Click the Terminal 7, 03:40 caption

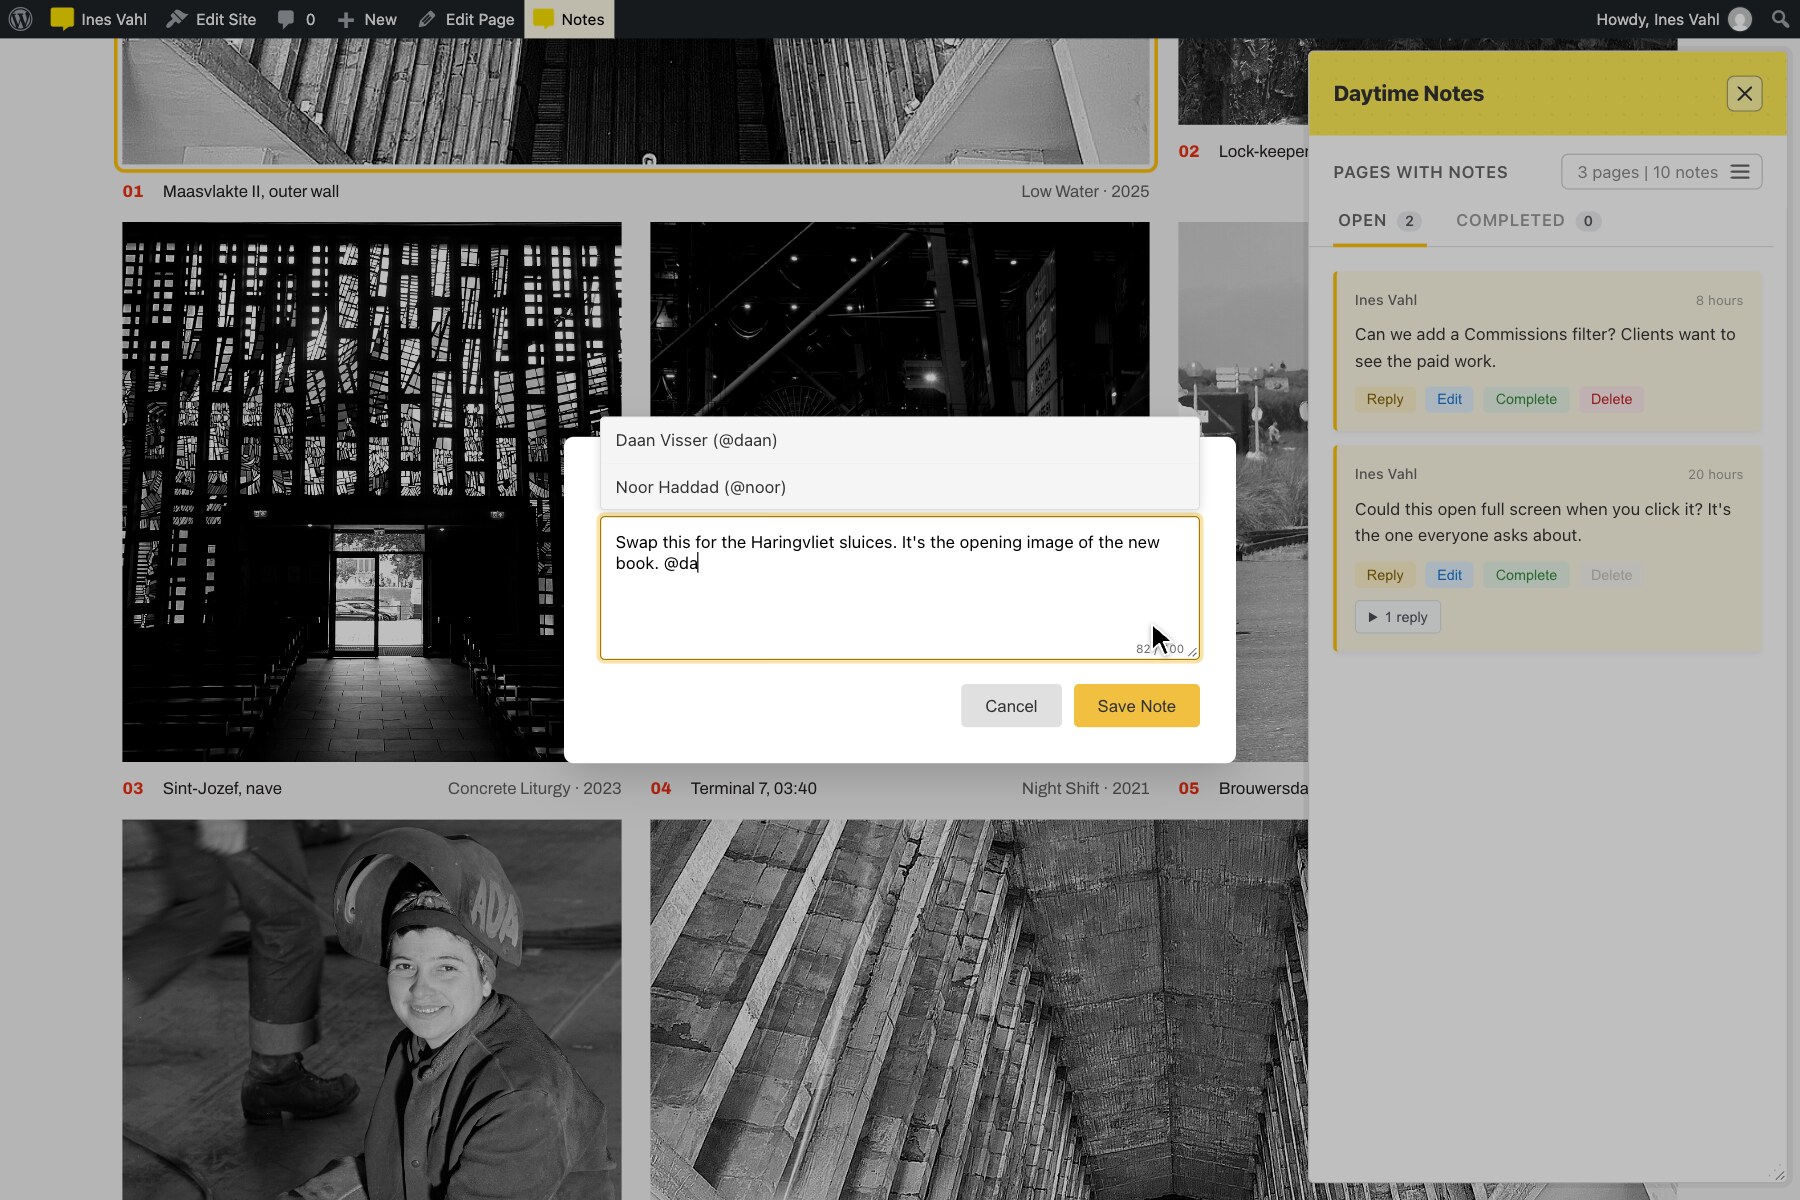pos(754,788)
